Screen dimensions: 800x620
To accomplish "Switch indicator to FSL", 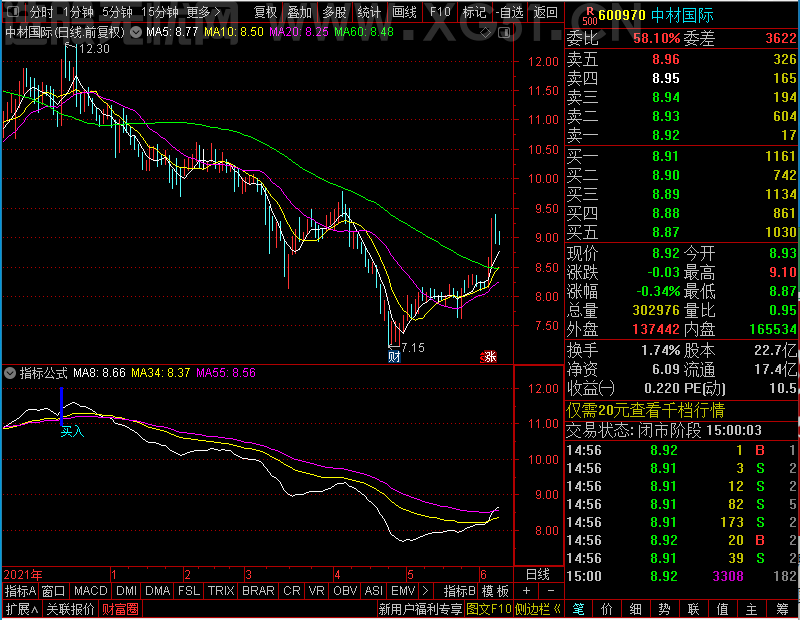I will pos(189,591).
